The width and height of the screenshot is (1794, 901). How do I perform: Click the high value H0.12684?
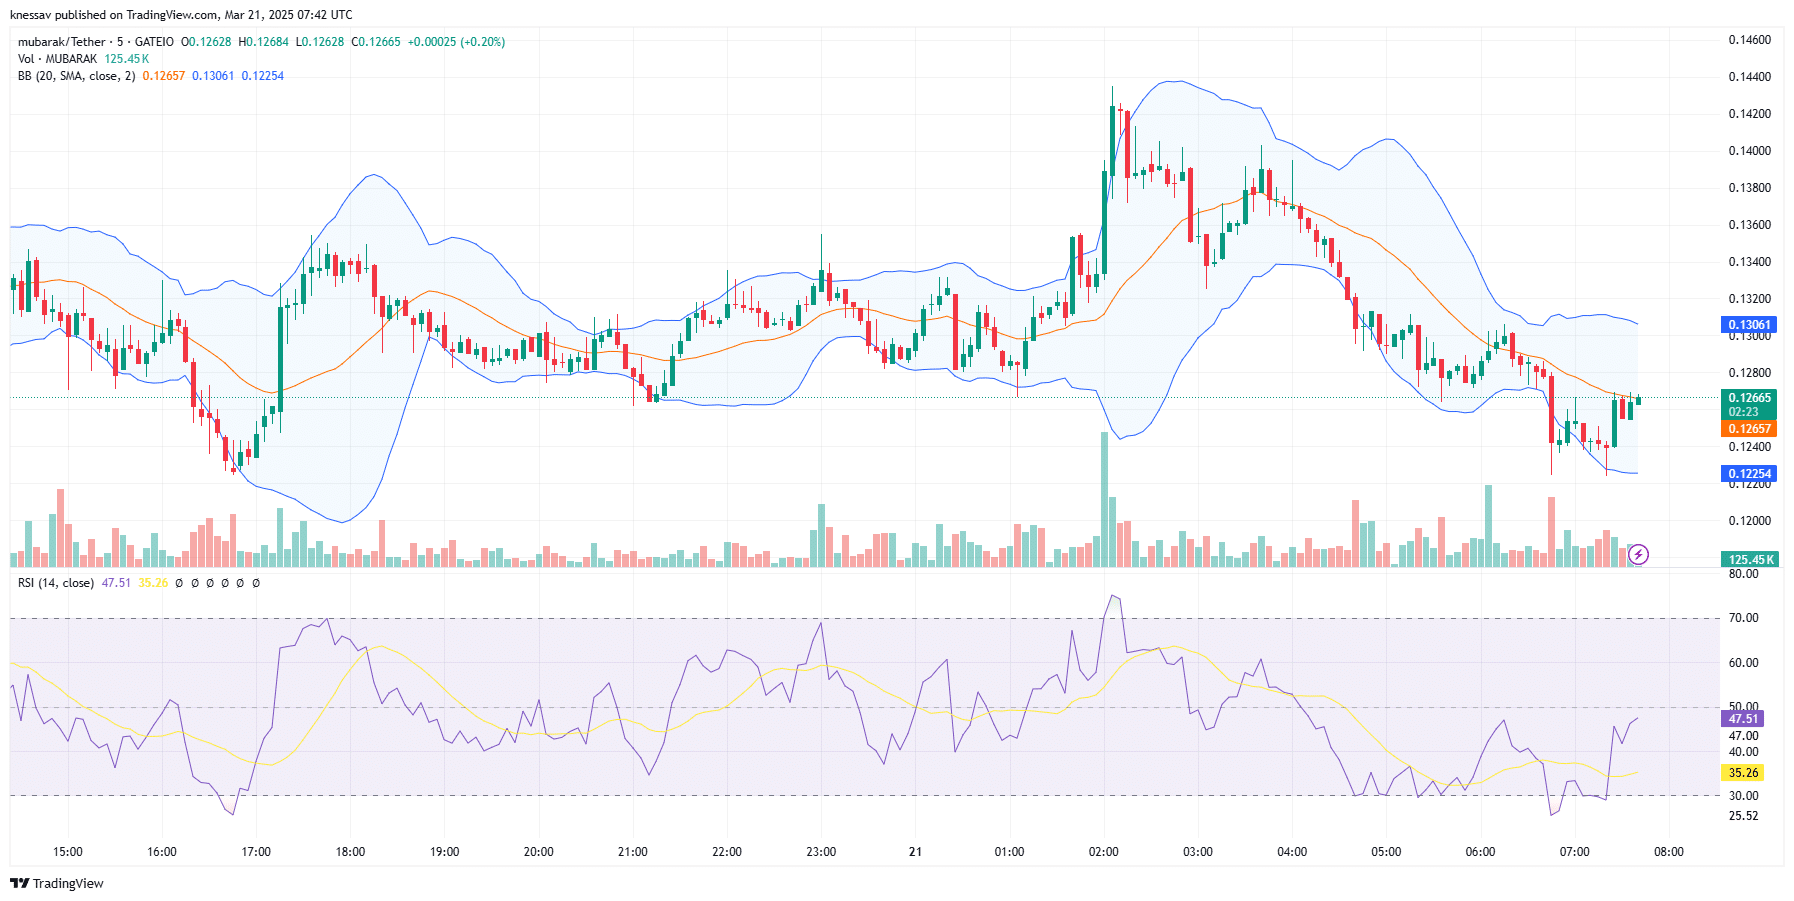tap(263, 42)
